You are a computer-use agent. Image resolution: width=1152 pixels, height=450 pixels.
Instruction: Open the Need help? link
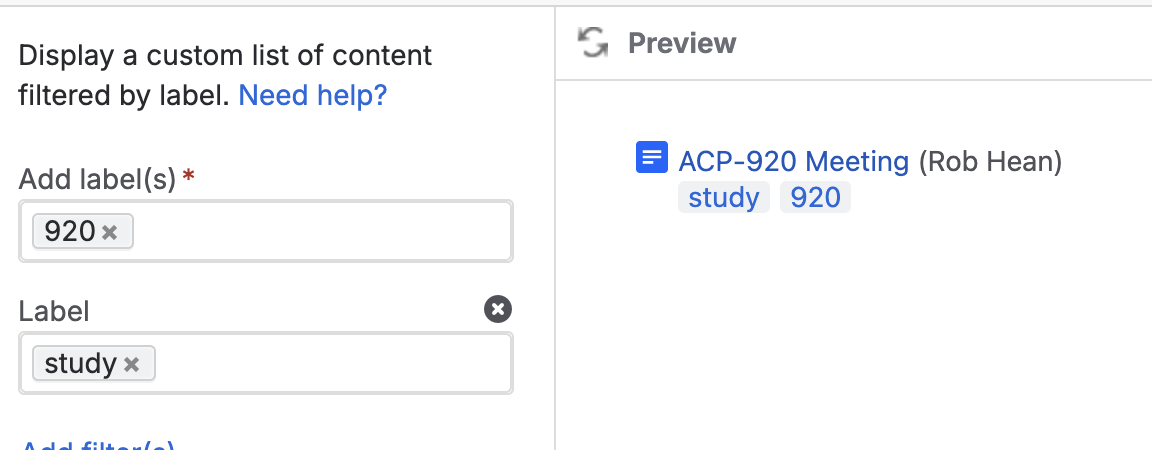(x=312, y=96)
